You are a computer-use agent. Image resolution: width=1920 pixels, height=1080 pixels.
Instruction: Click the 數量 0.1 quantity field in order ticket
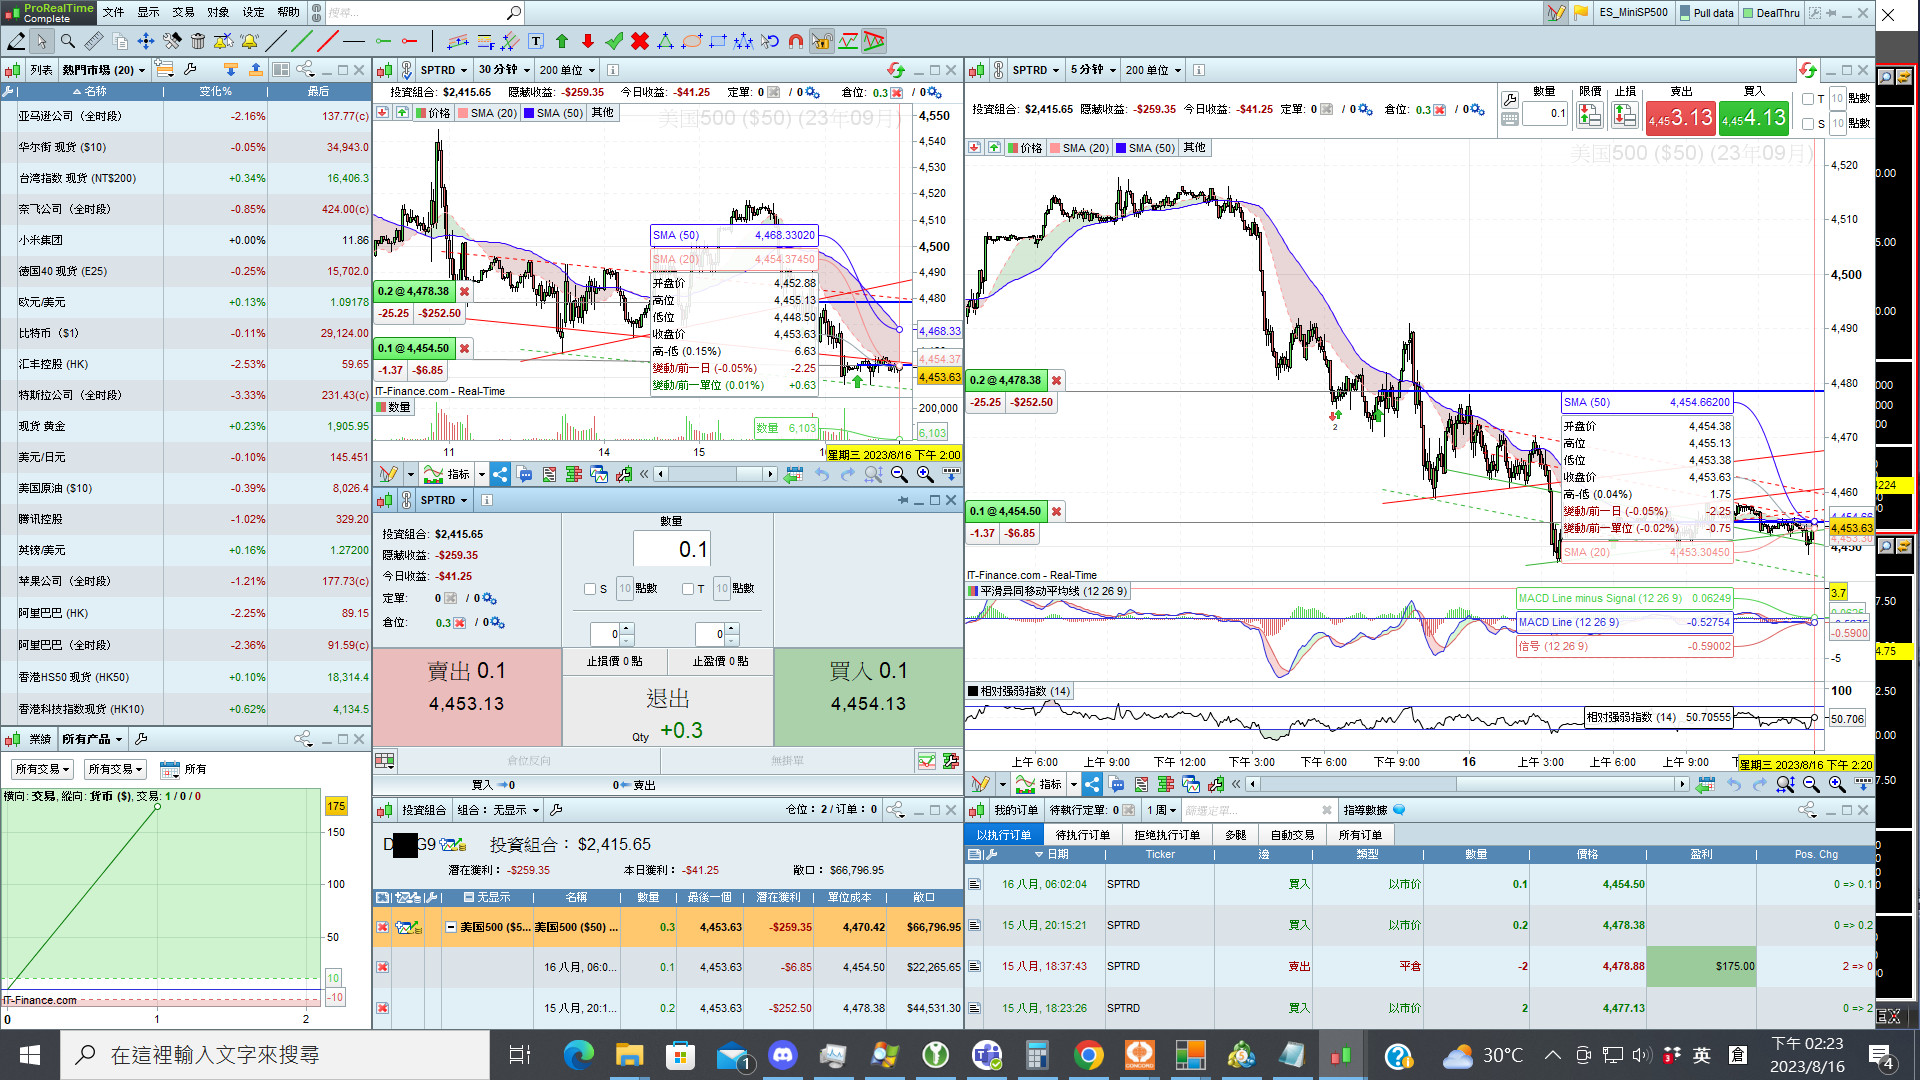(671, 549)
